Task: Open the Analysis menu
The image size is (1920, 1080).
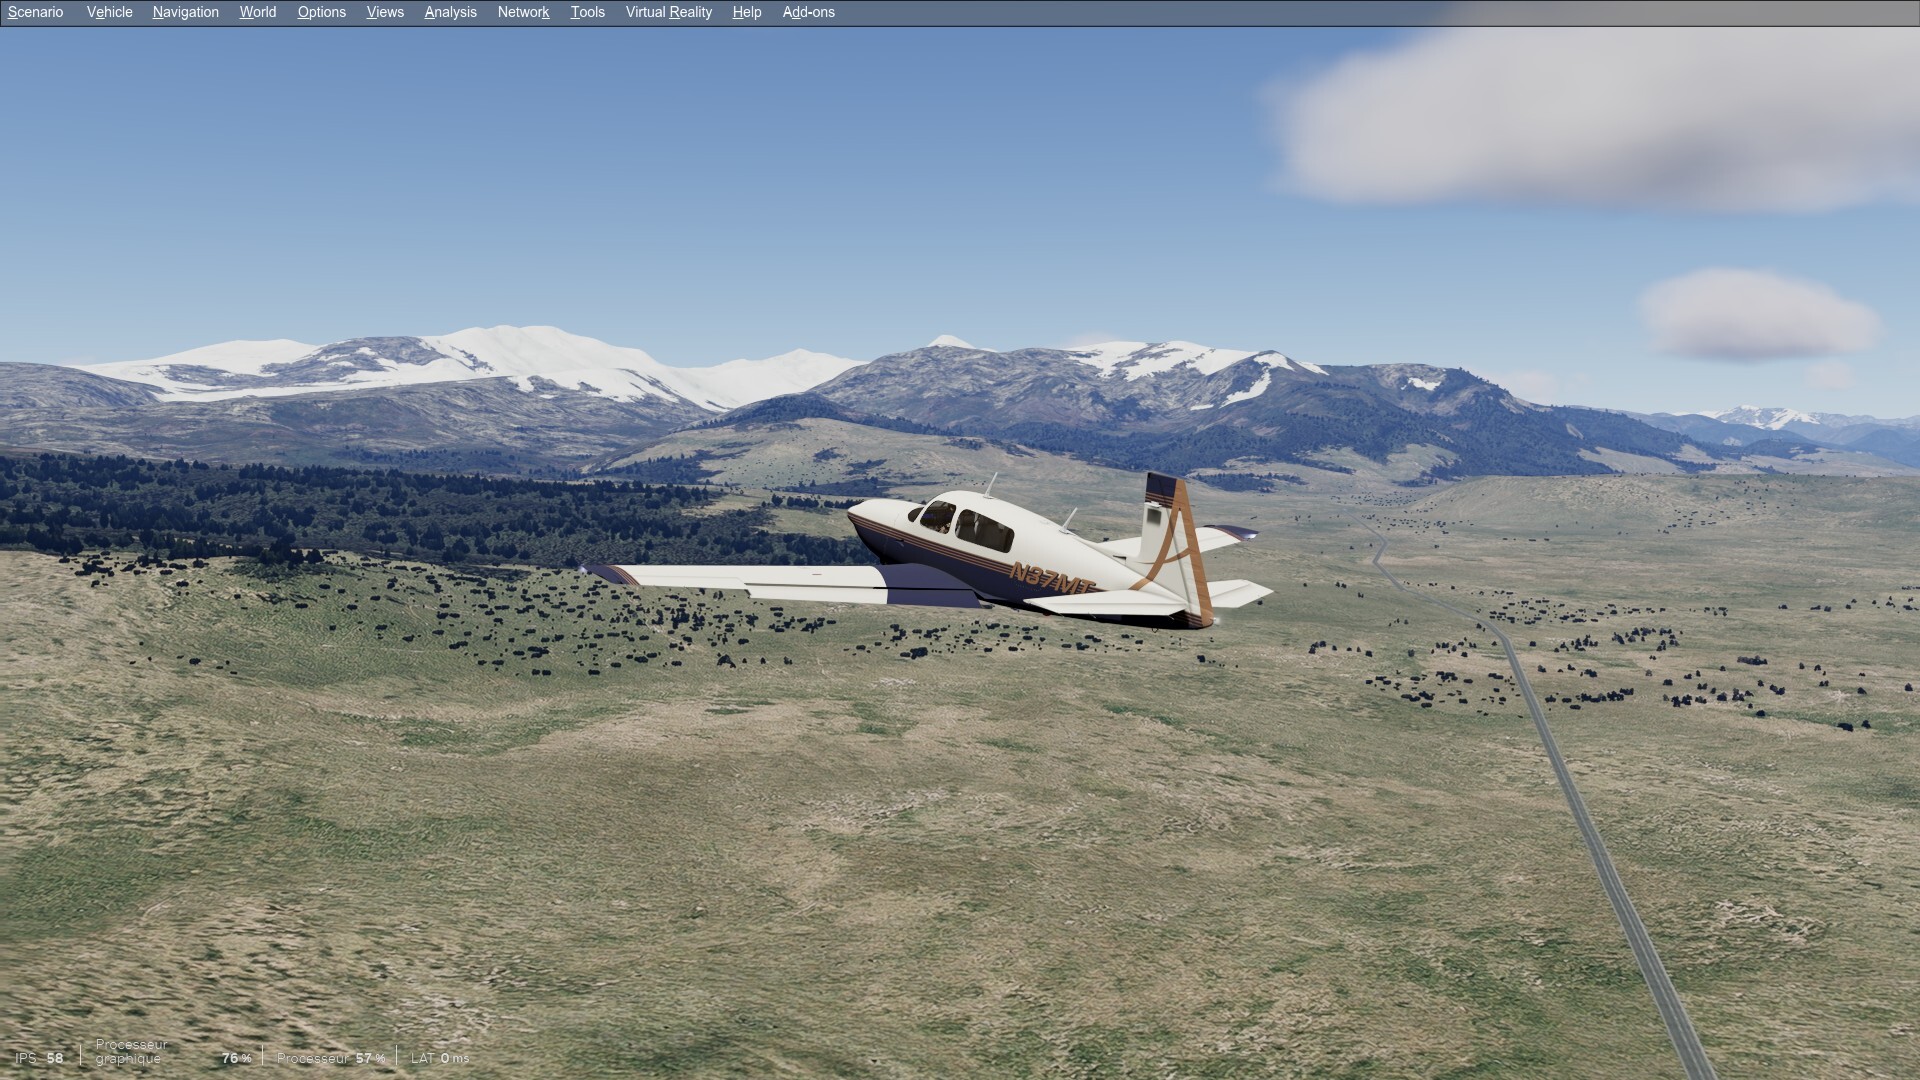Action: click(x=450, y=12)
